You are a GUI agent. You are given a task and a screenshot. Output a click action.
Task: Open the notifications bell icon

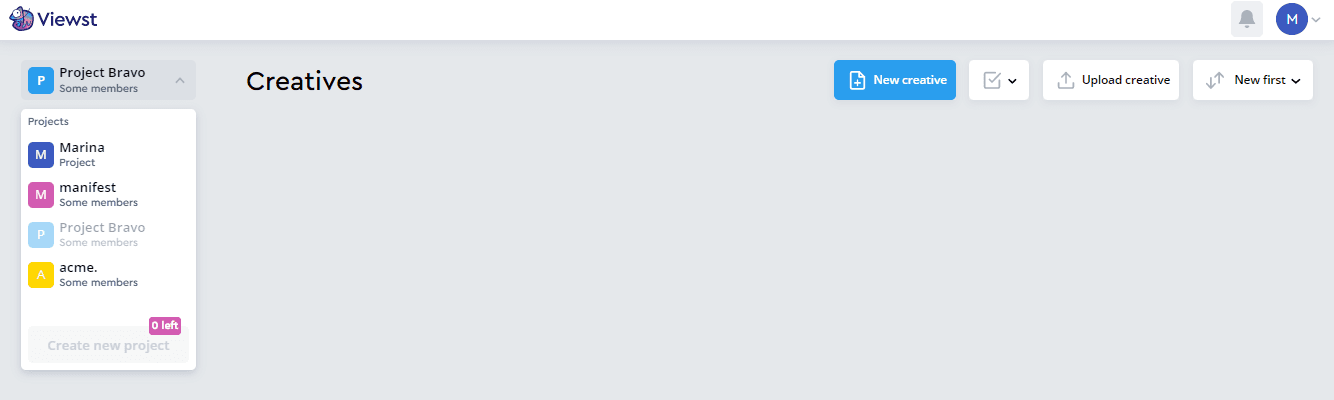pyautogui.click(x=1247, y=19)
